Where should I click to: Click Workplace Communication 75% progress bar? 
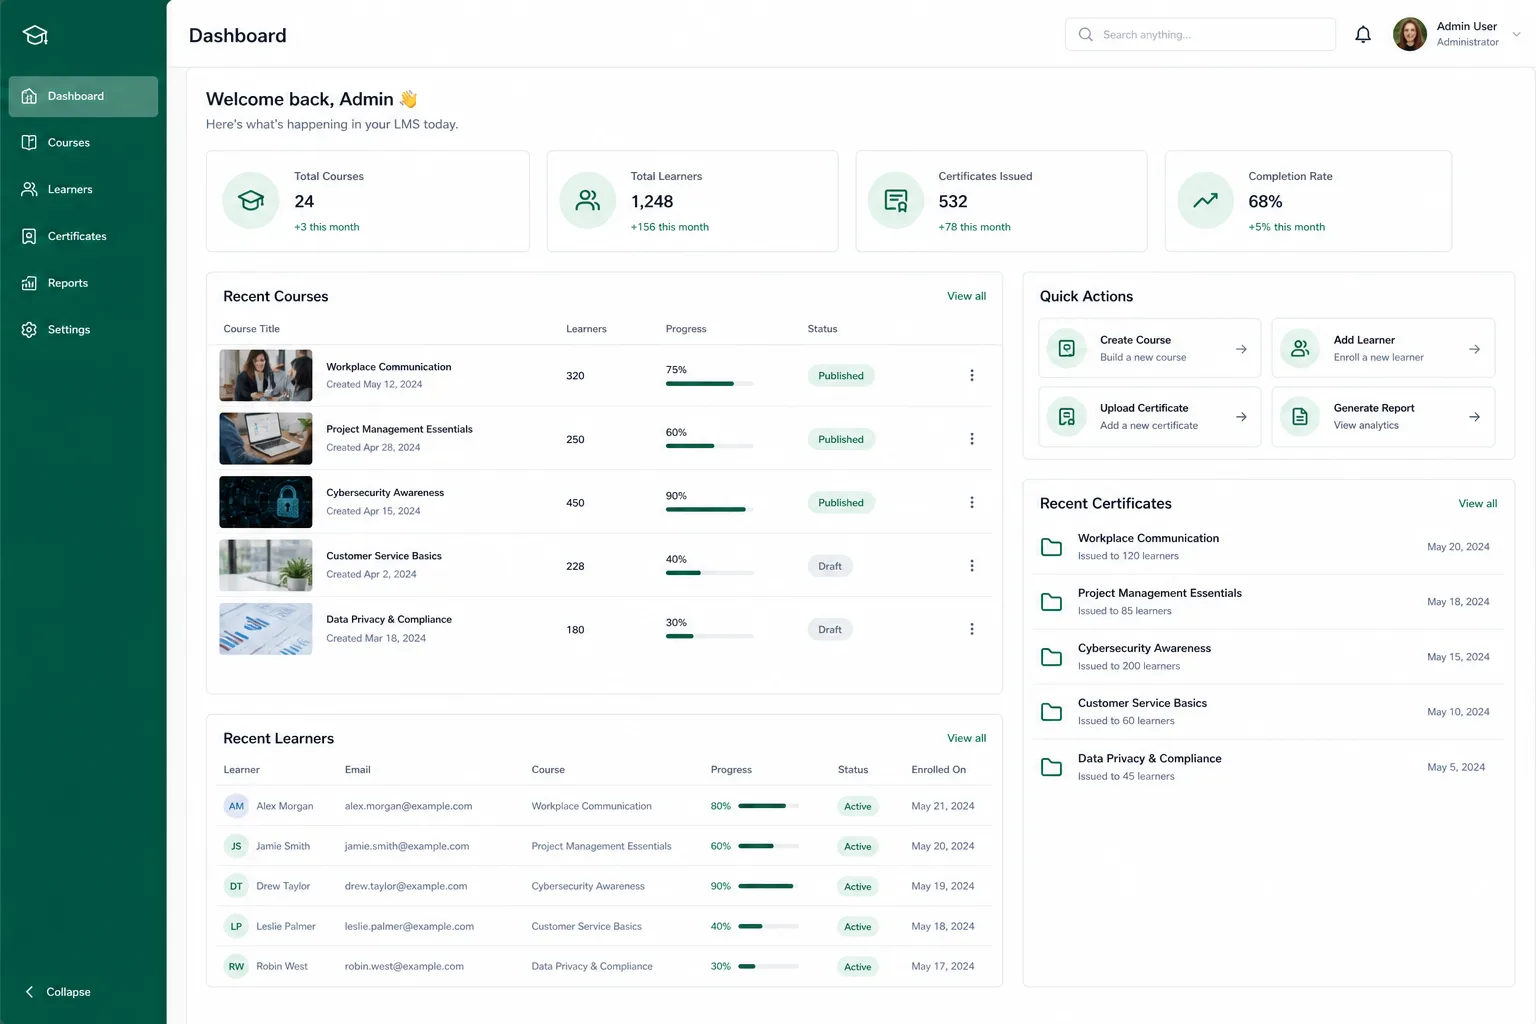(709, 383)
